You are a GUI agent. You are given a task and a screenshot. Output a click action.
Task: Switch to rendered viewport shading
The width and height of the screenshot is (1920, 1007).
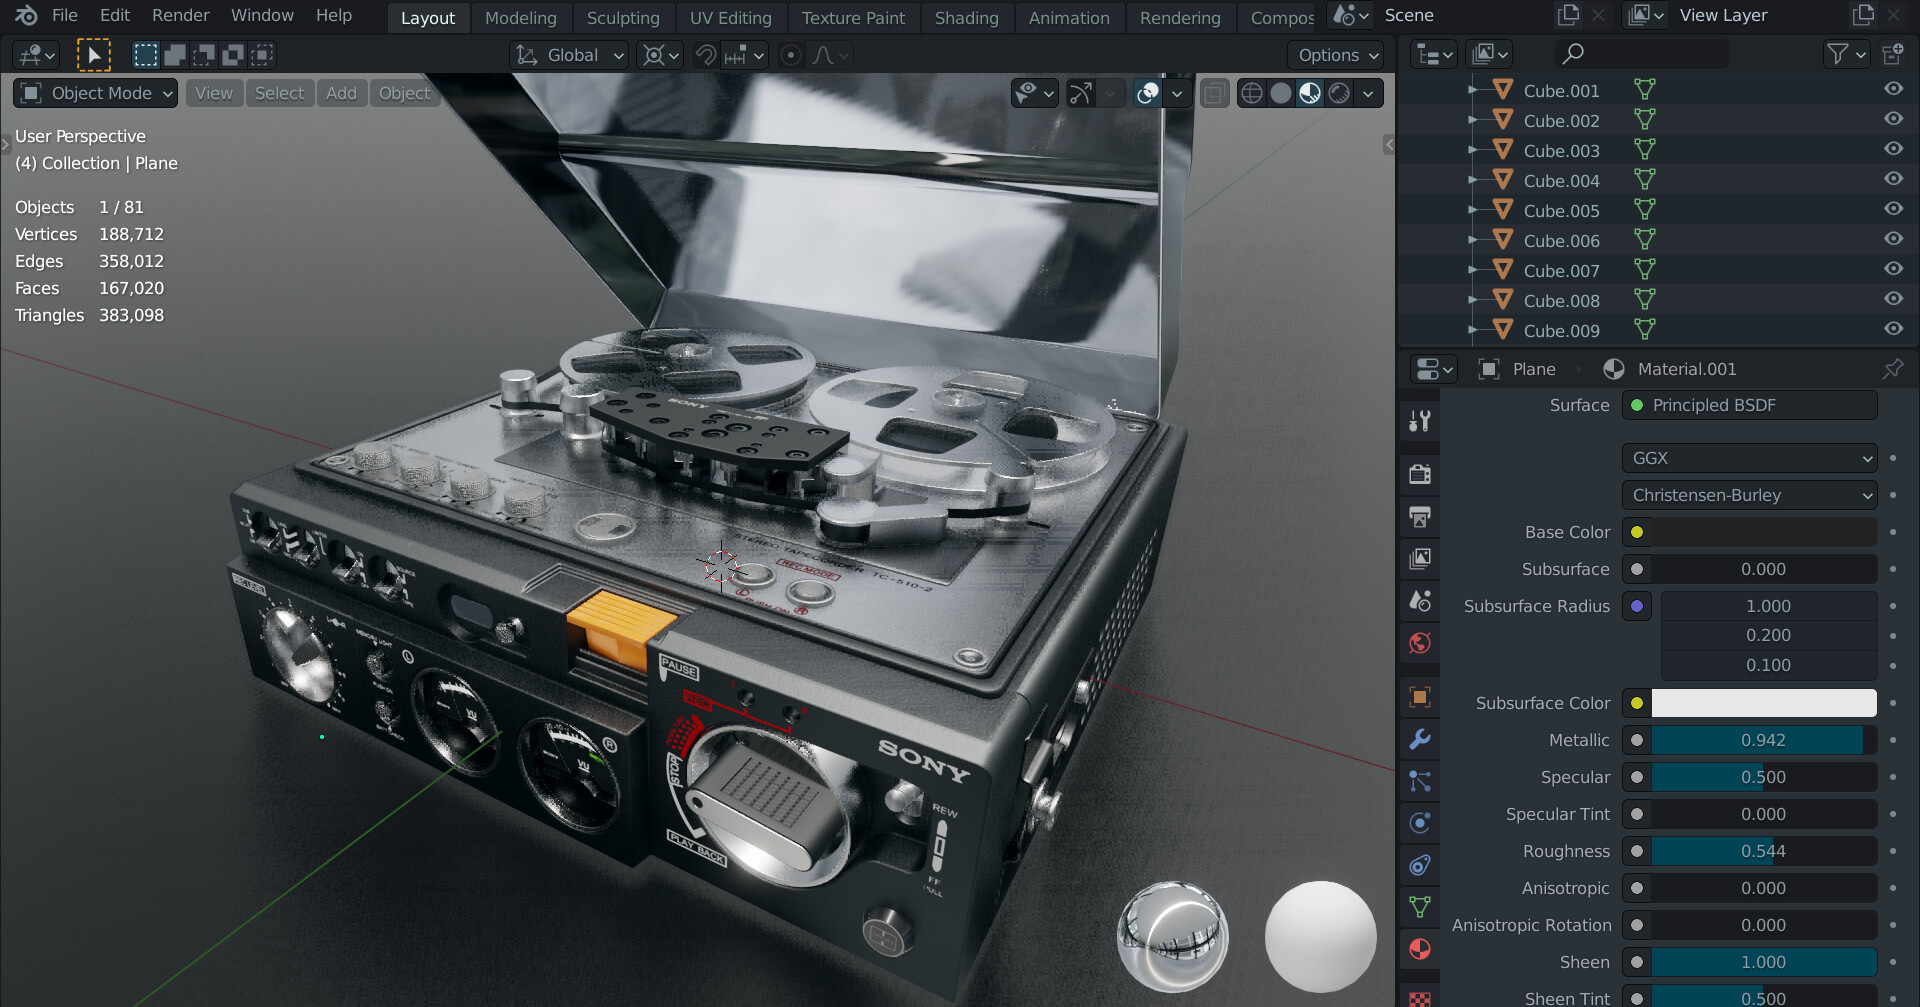tap(1339, 94)
